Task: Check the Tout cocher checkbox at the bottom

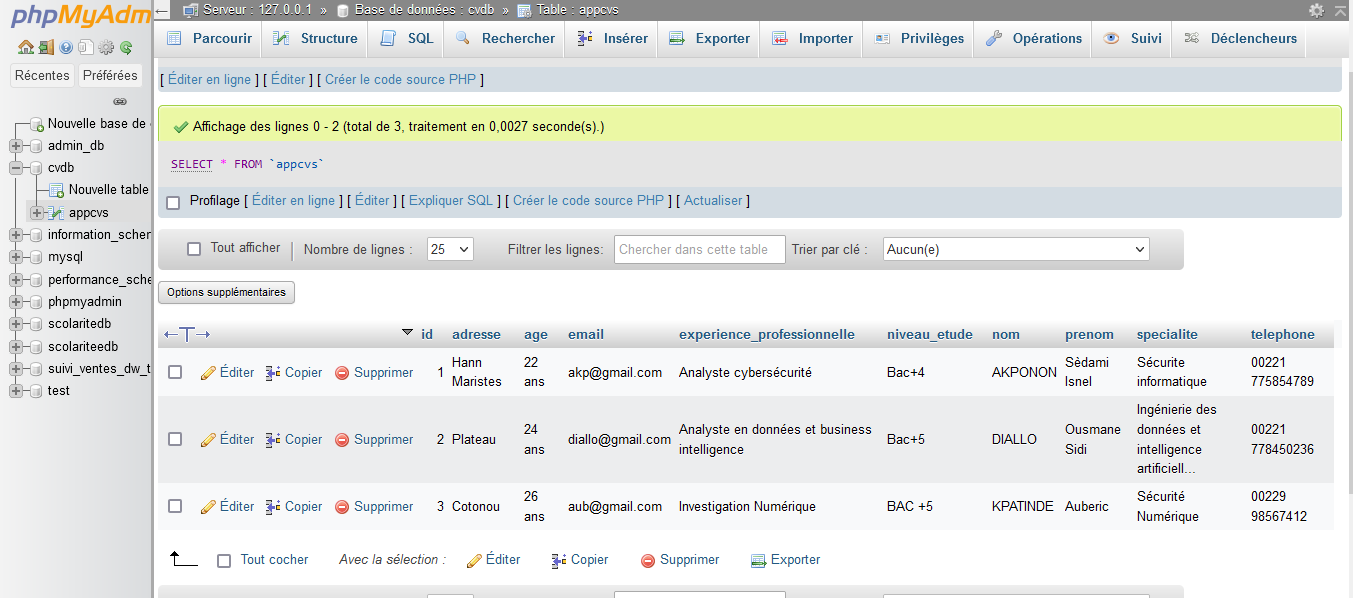Action: pyautogui.click(x=224, y=559)
